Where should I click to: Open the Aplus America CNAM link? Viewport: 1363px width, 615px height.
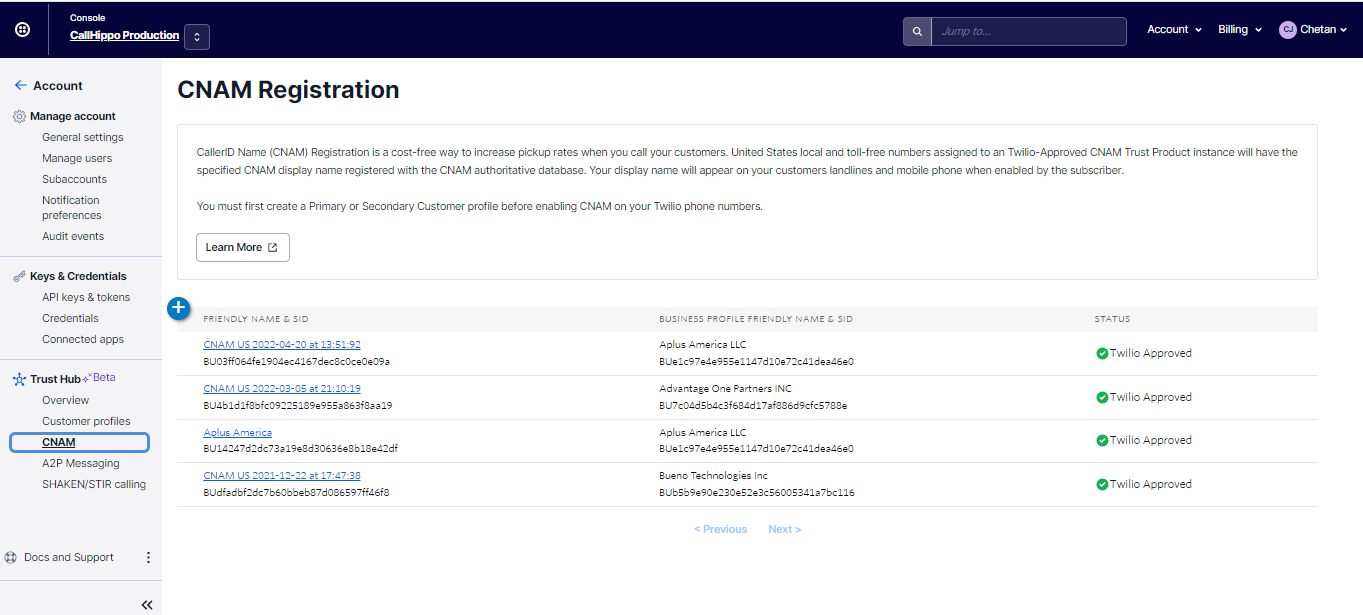238,433
